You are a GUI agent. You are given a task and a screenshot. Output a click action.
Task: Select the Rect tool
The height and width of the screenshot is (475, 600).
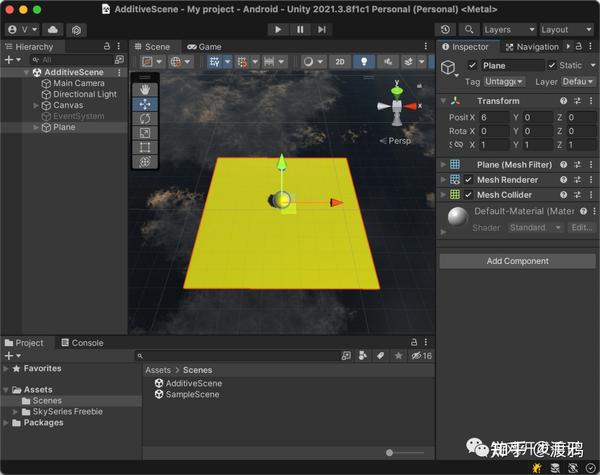(x=145, y=147)
